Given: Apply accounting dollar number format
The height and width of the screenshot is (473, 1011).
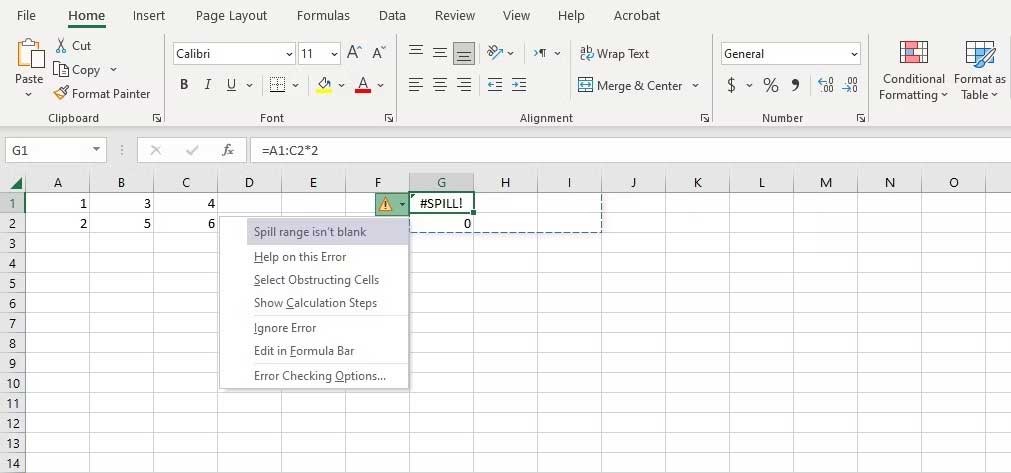Looking at the screenshot, I should [x=731, y=85].
